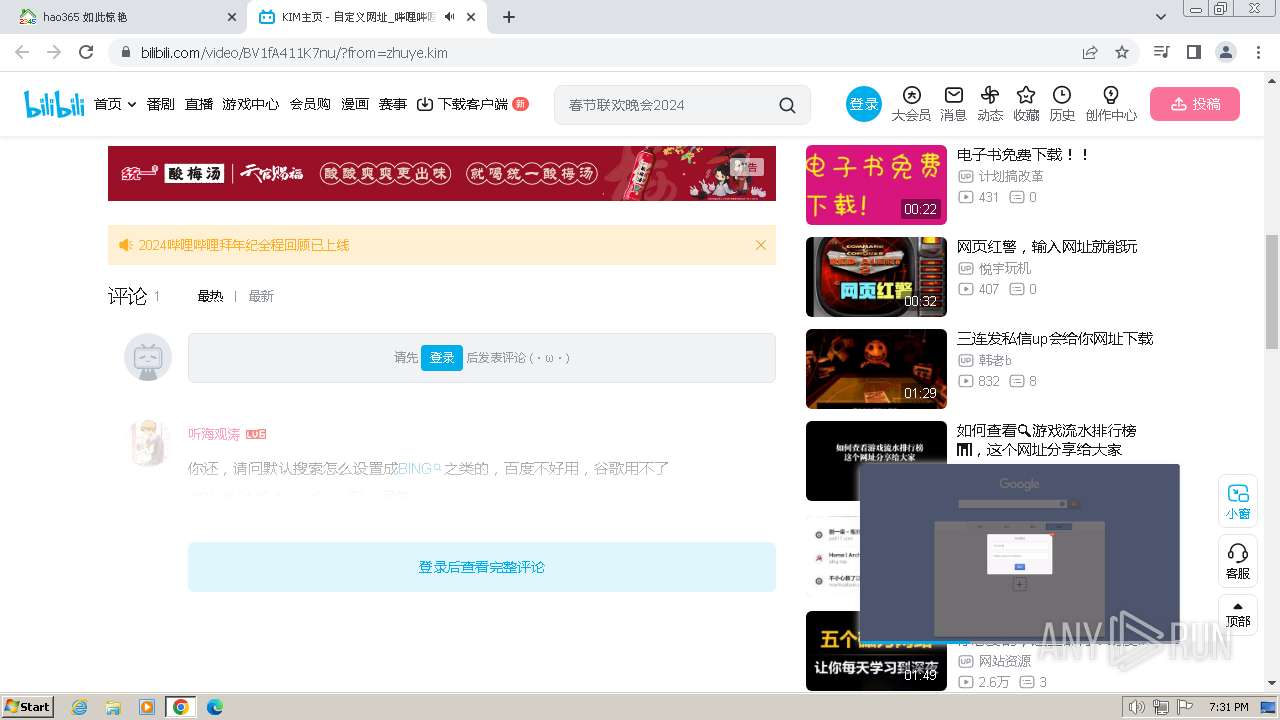Click the share page icon in address bar
The height and width of the screenshot is (720, 1280).
pyautogui.click(x=1090, y=52)
